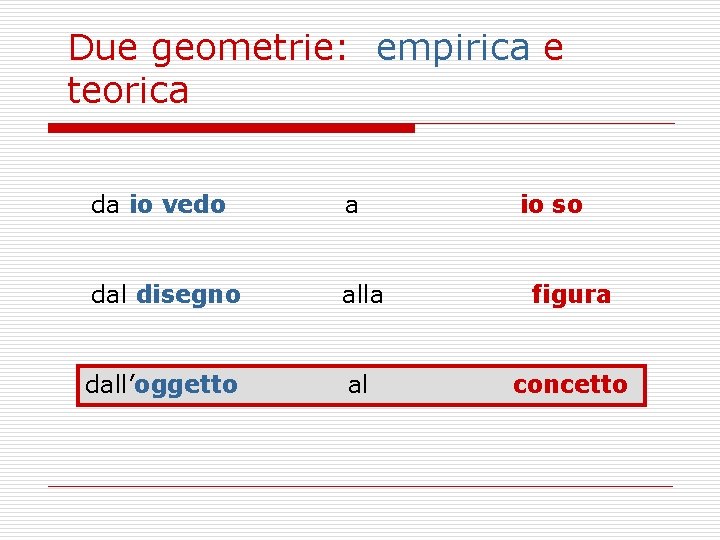Select the blue word 'oggetto'

click(186, 386)
